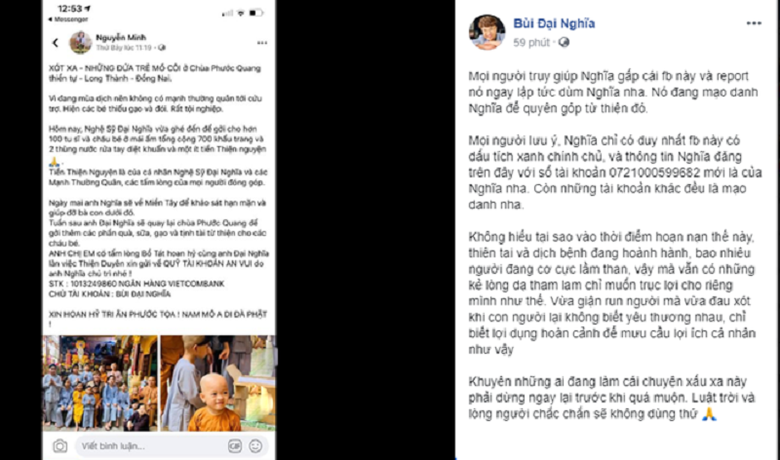Click the Nguyễn Minh name link
The image size is (780, 460).
click(x=120, y=37)
